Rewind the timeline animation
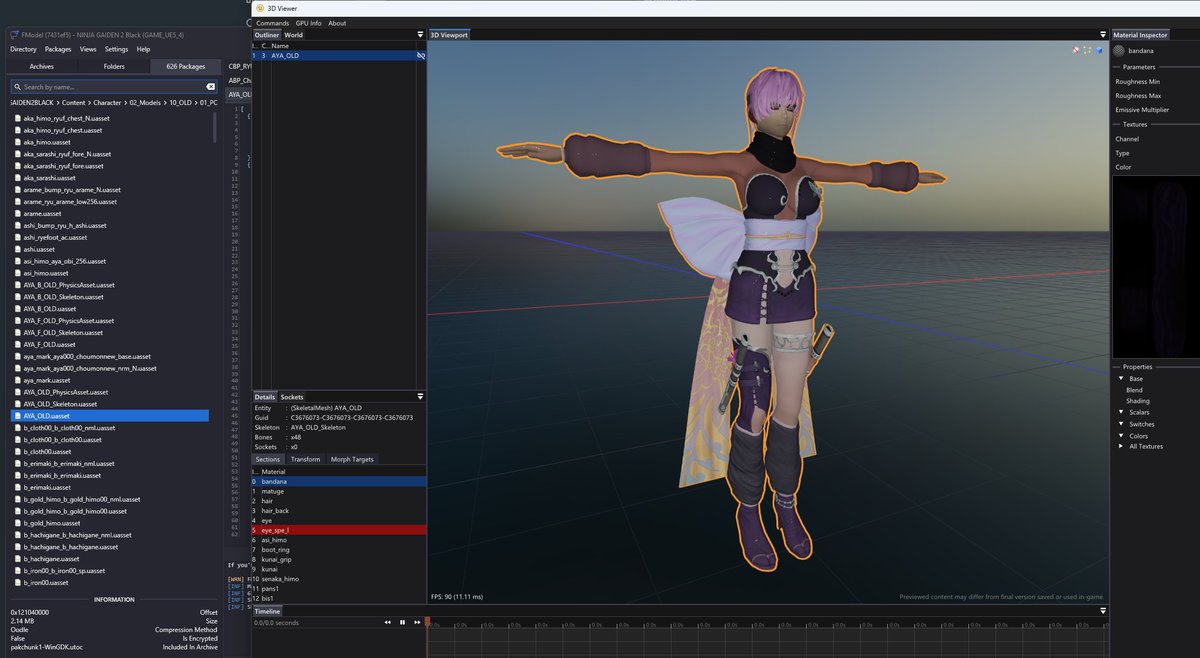The height and width of the screenshot is (658, 1200). pyautogui.click(x=388, y=622)
